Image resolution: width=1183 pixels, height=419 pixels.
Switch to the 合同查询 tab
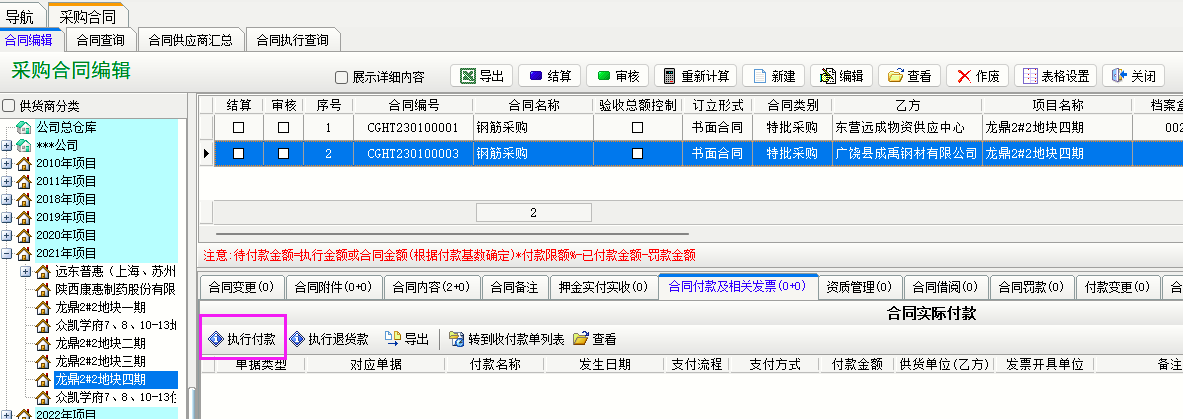100,40
